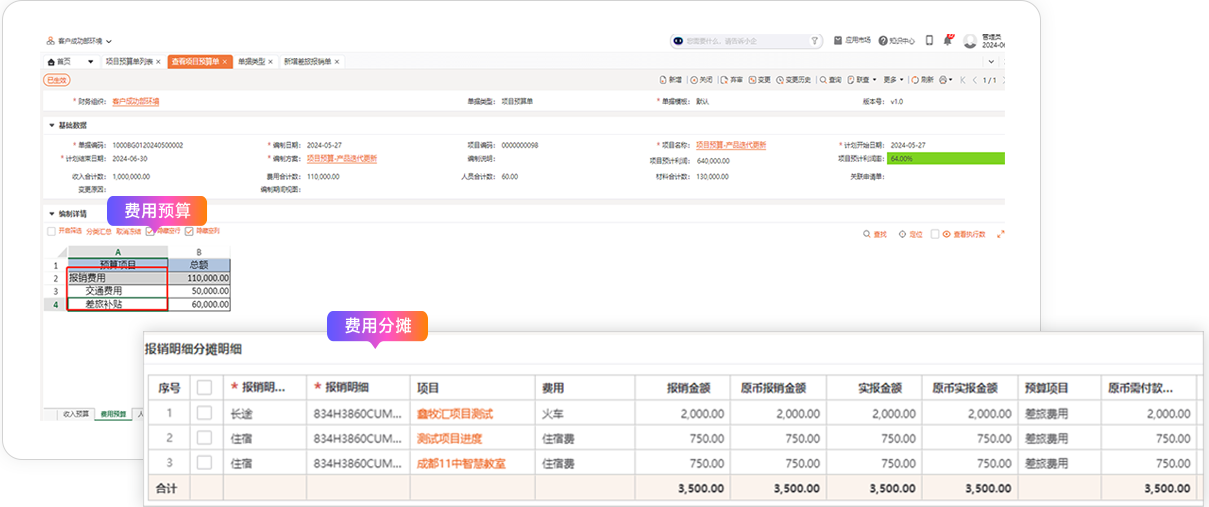Click the mobile phone icon in header

[929, 41]
